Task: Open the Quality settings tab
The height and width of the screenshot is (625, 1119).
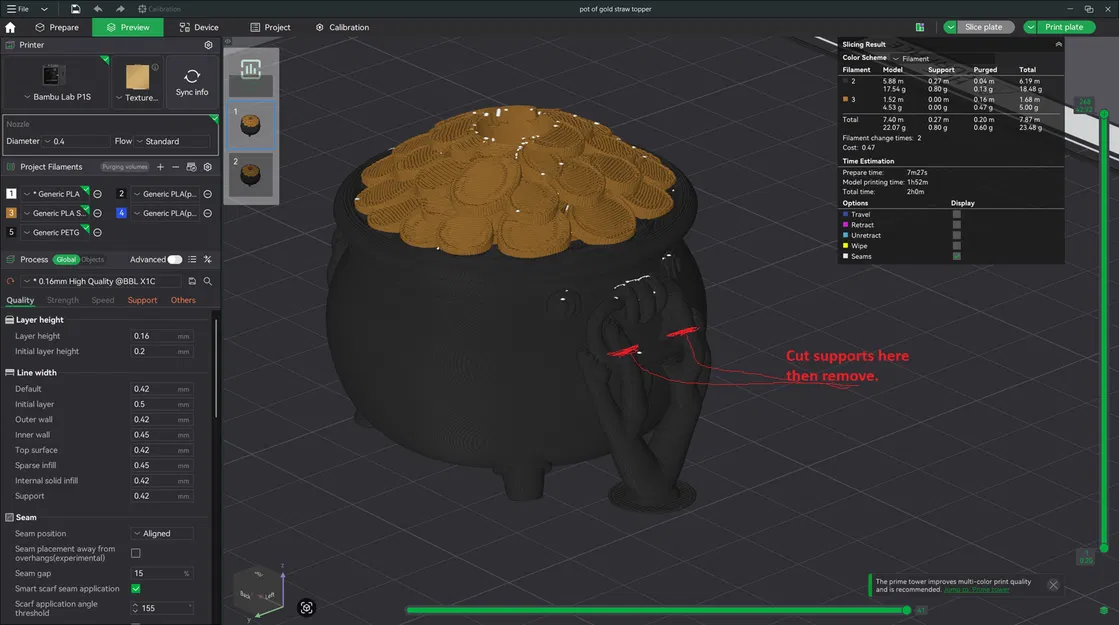Action: 20,300
